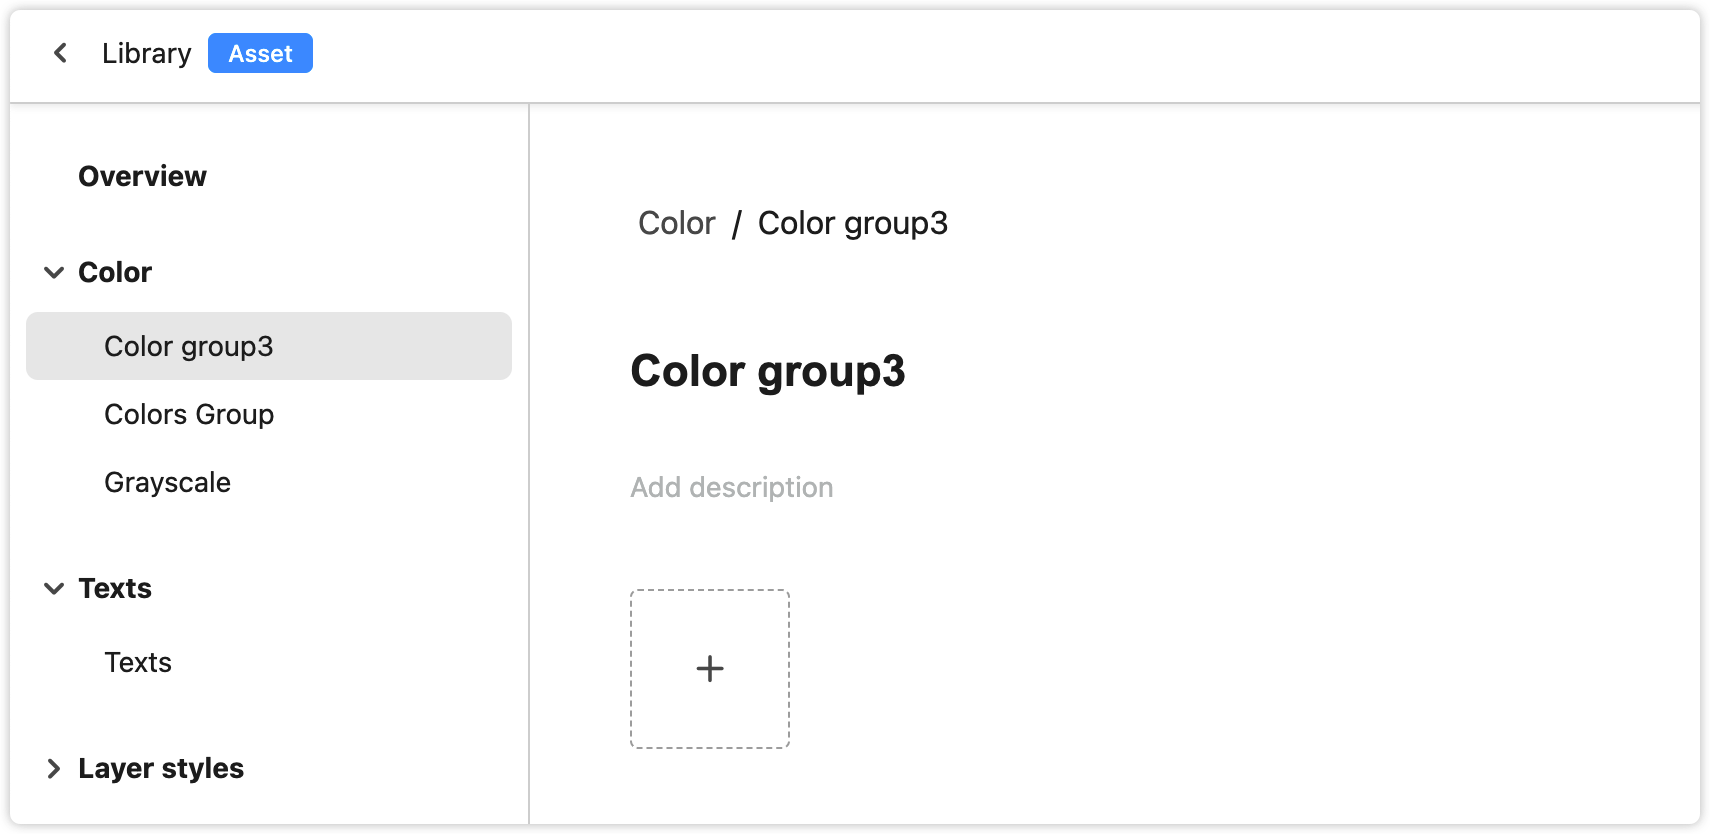This screenshot has height=834, width=1710.
Task: Select Color group3 in sidebar
Action: click(x=269, y=346)
